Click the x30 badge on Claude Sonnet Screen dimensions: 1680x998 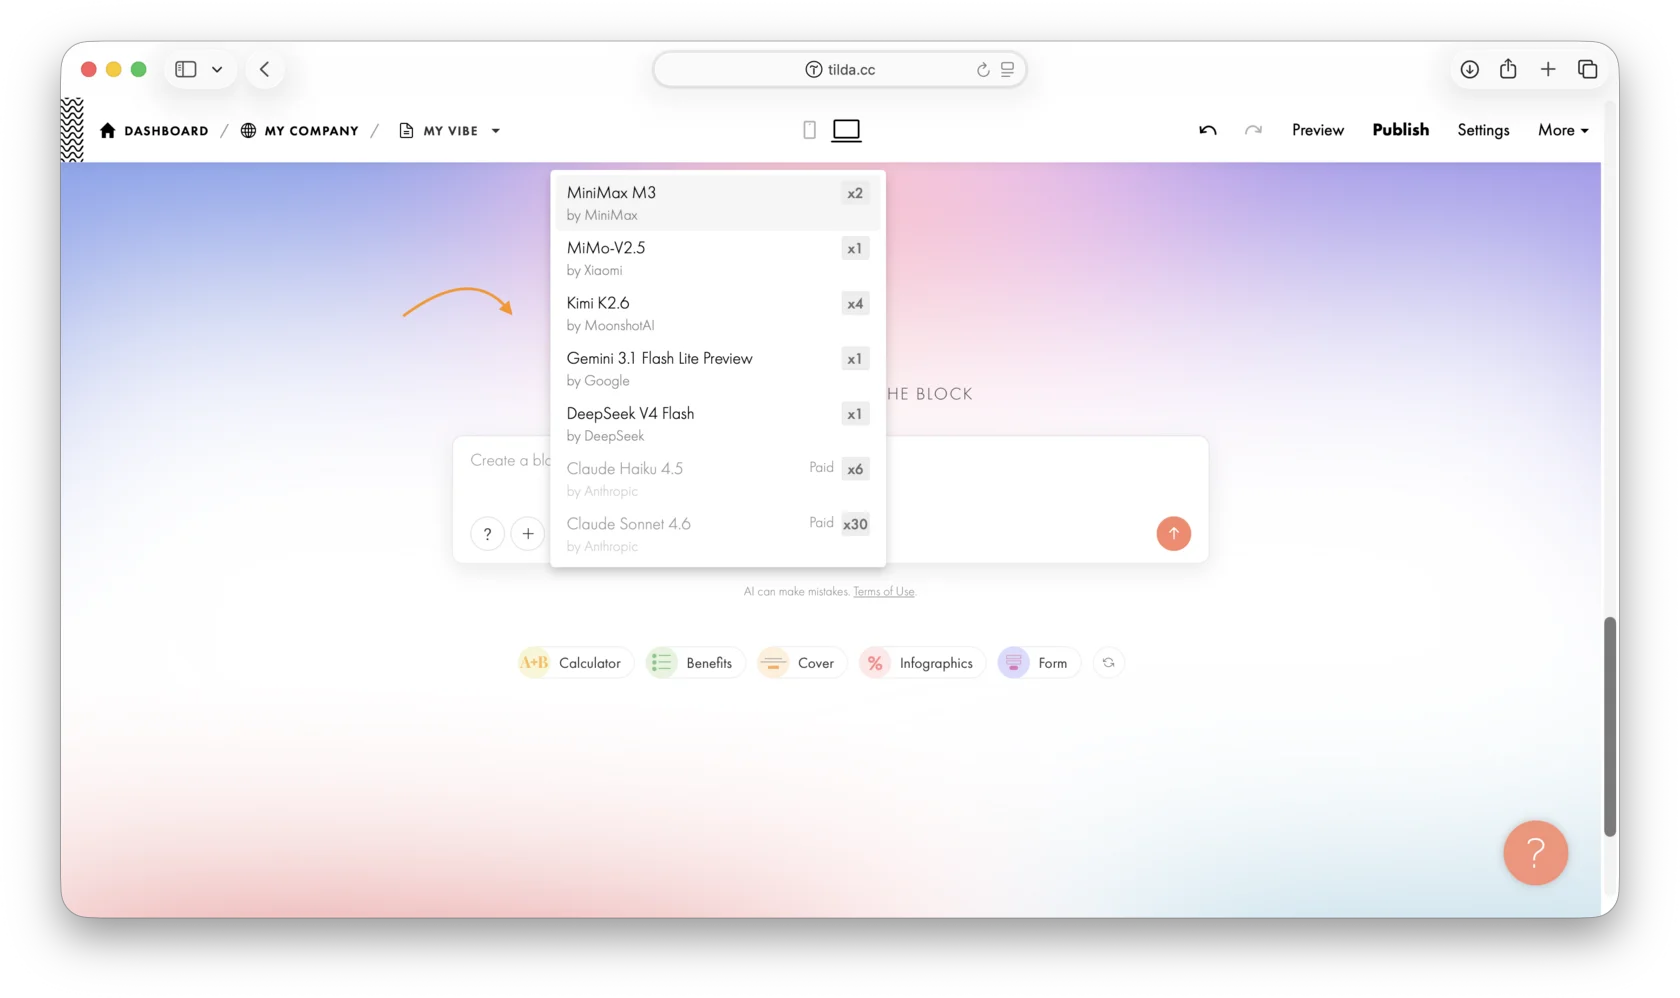click(855, 524)
